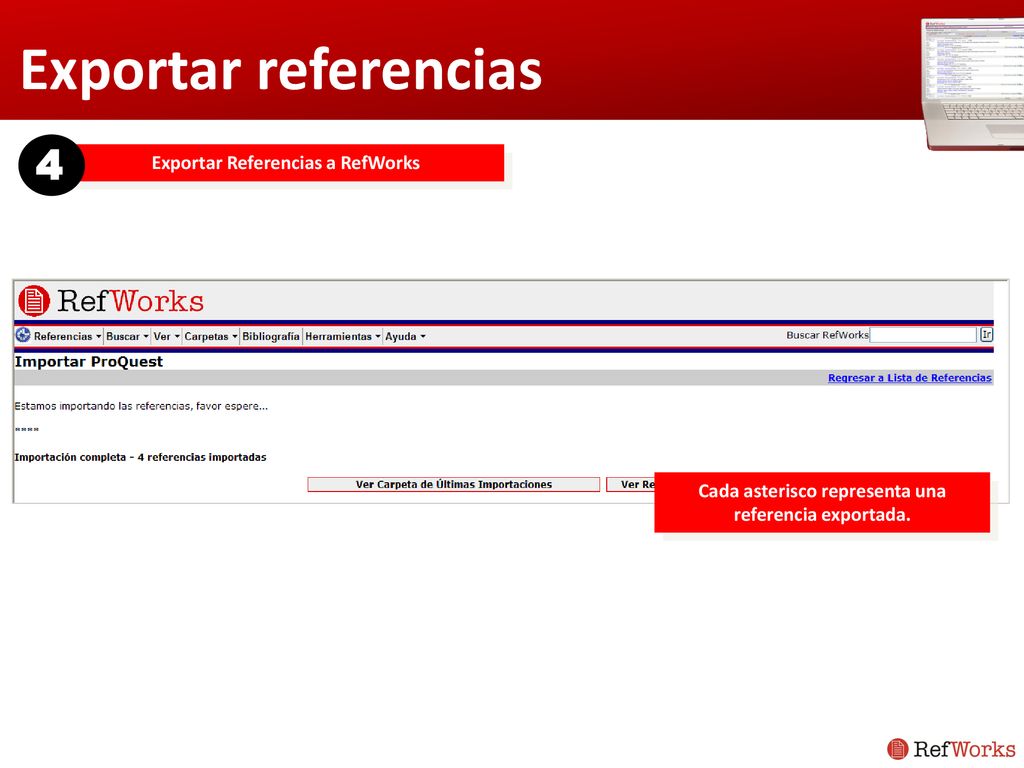Follow the Regresar a Lista de Referencias link
1024x768 pixels.
910,377
